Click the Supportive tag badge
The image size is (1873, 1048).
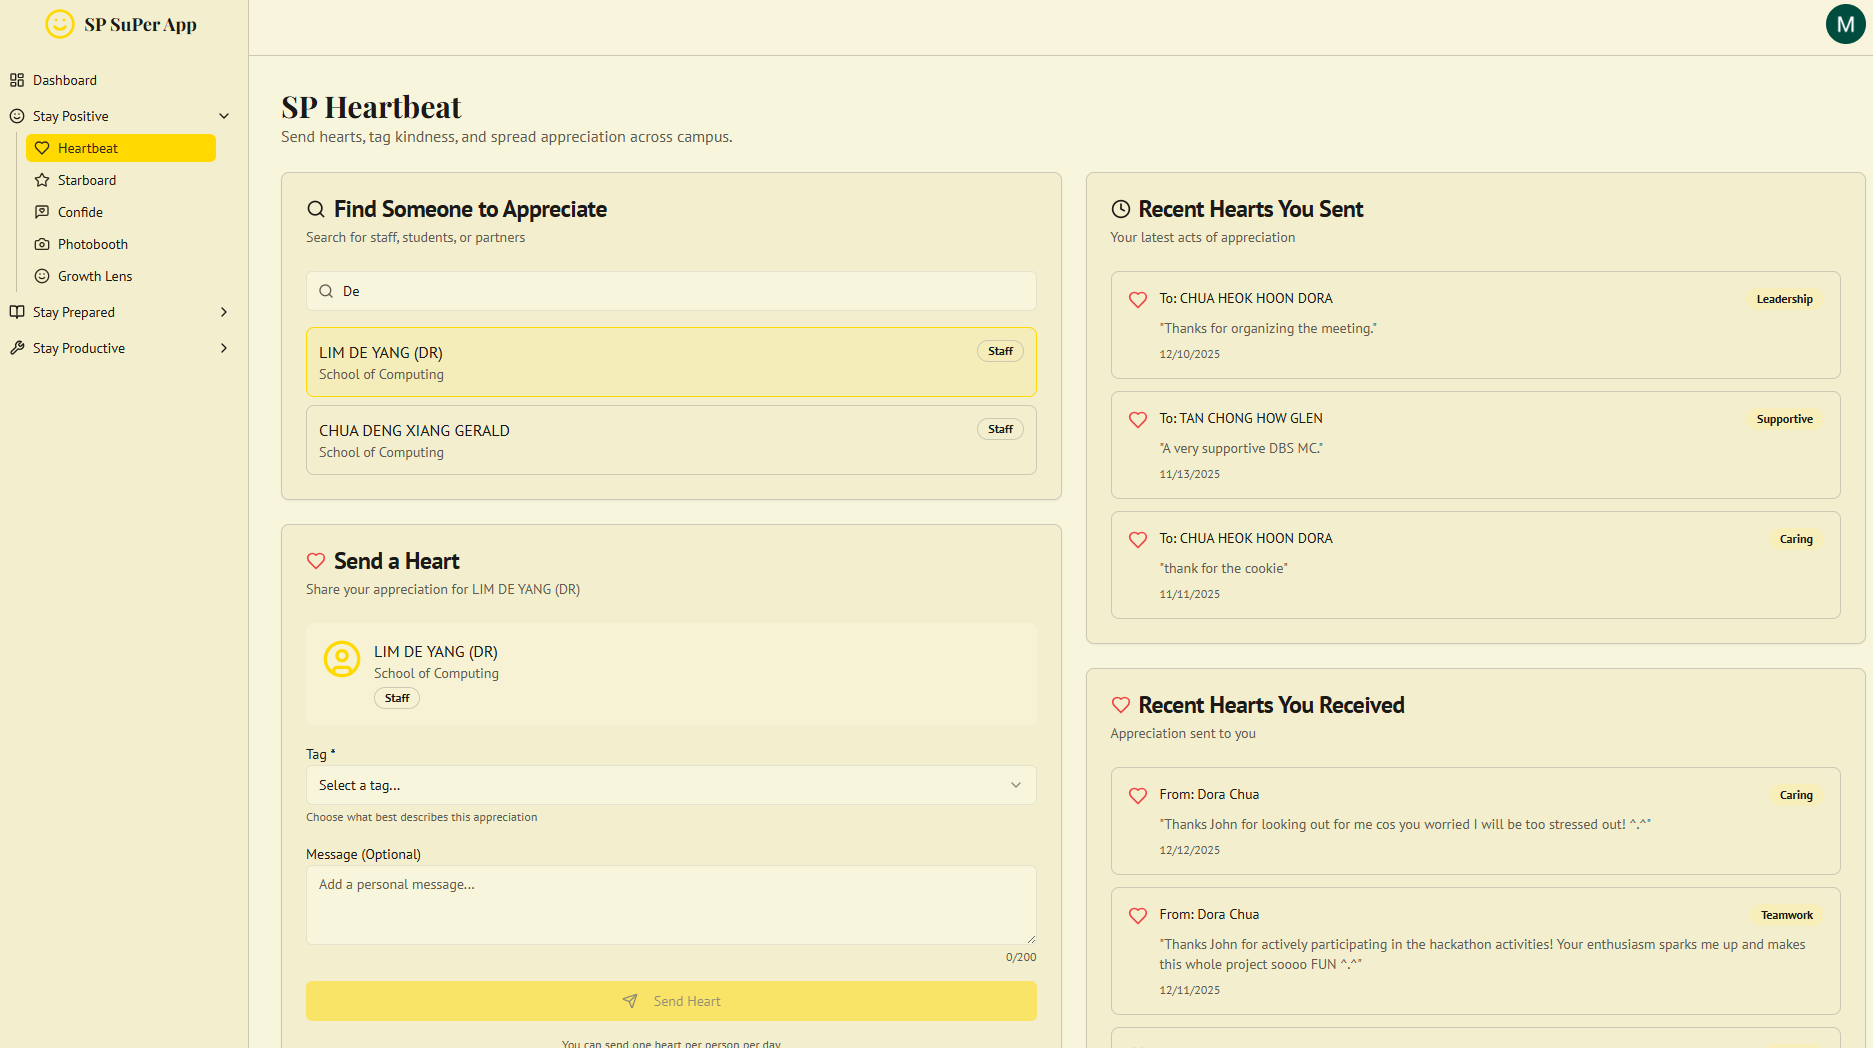click(1784, 419)
